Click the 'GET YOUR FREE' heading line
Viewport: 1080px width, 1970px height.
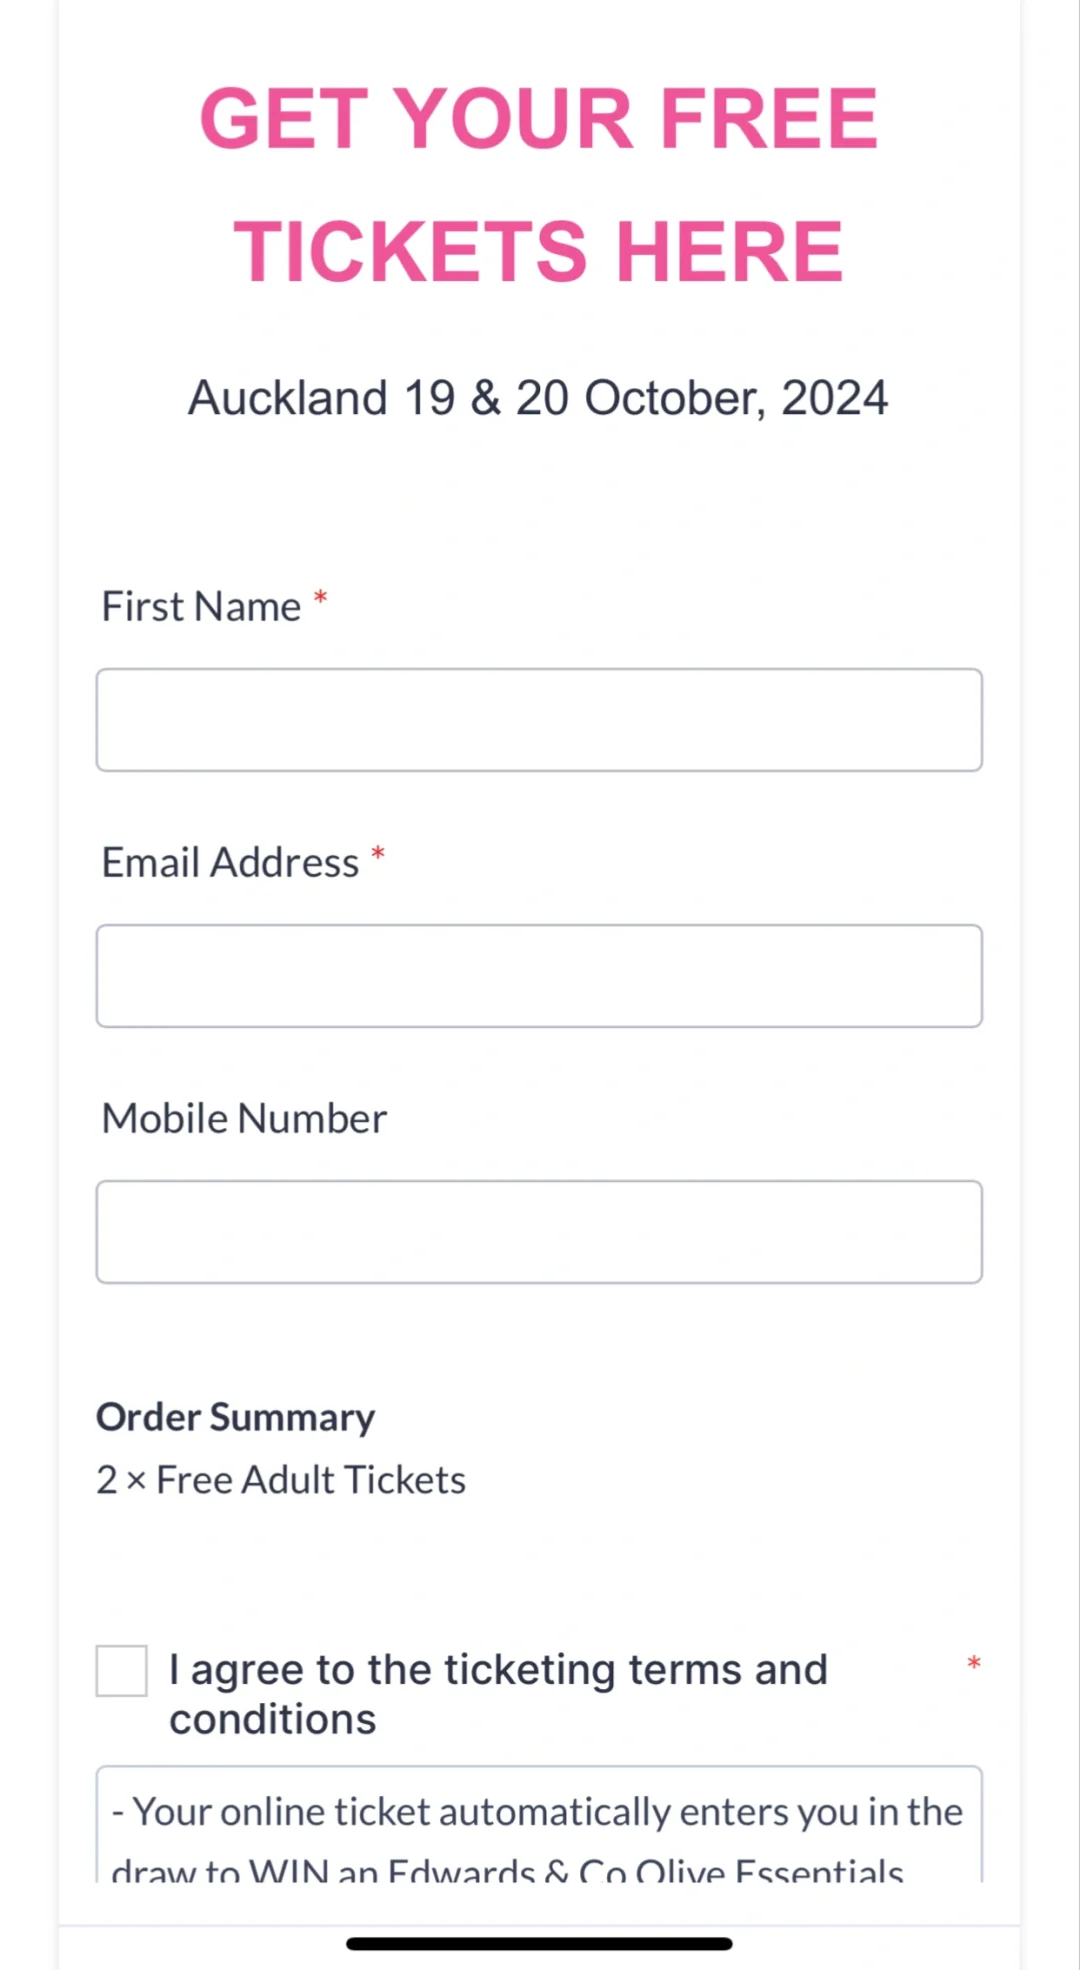pyautogui.click(x=539, y=118)
